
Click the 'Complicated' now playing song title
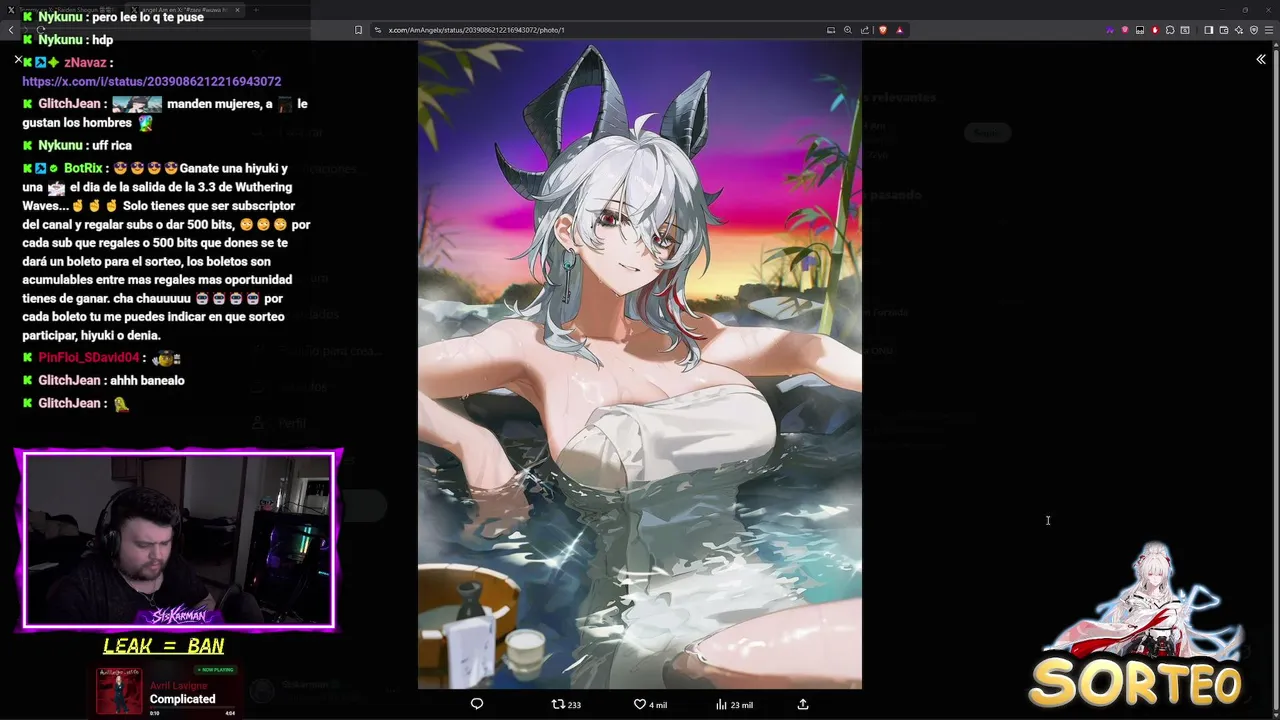click(x=183, y=699)
